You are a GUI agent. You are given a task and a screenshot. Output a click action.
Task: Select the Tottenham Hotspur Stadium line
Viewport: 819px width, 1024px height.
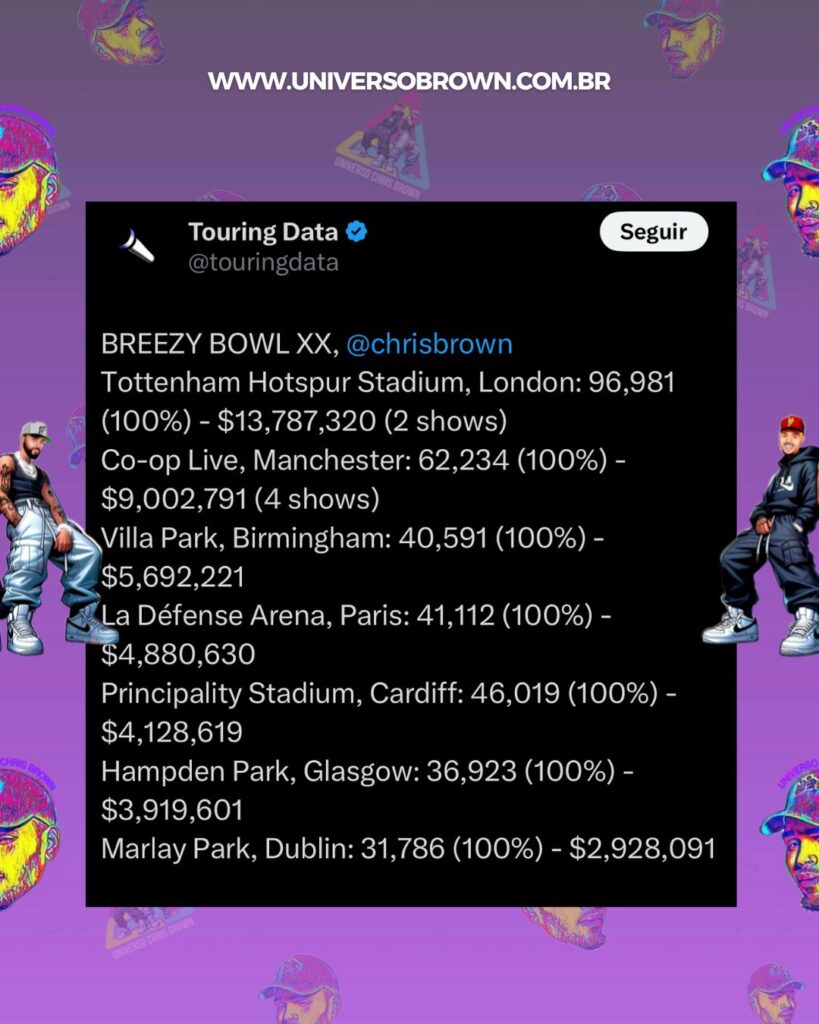388,402
